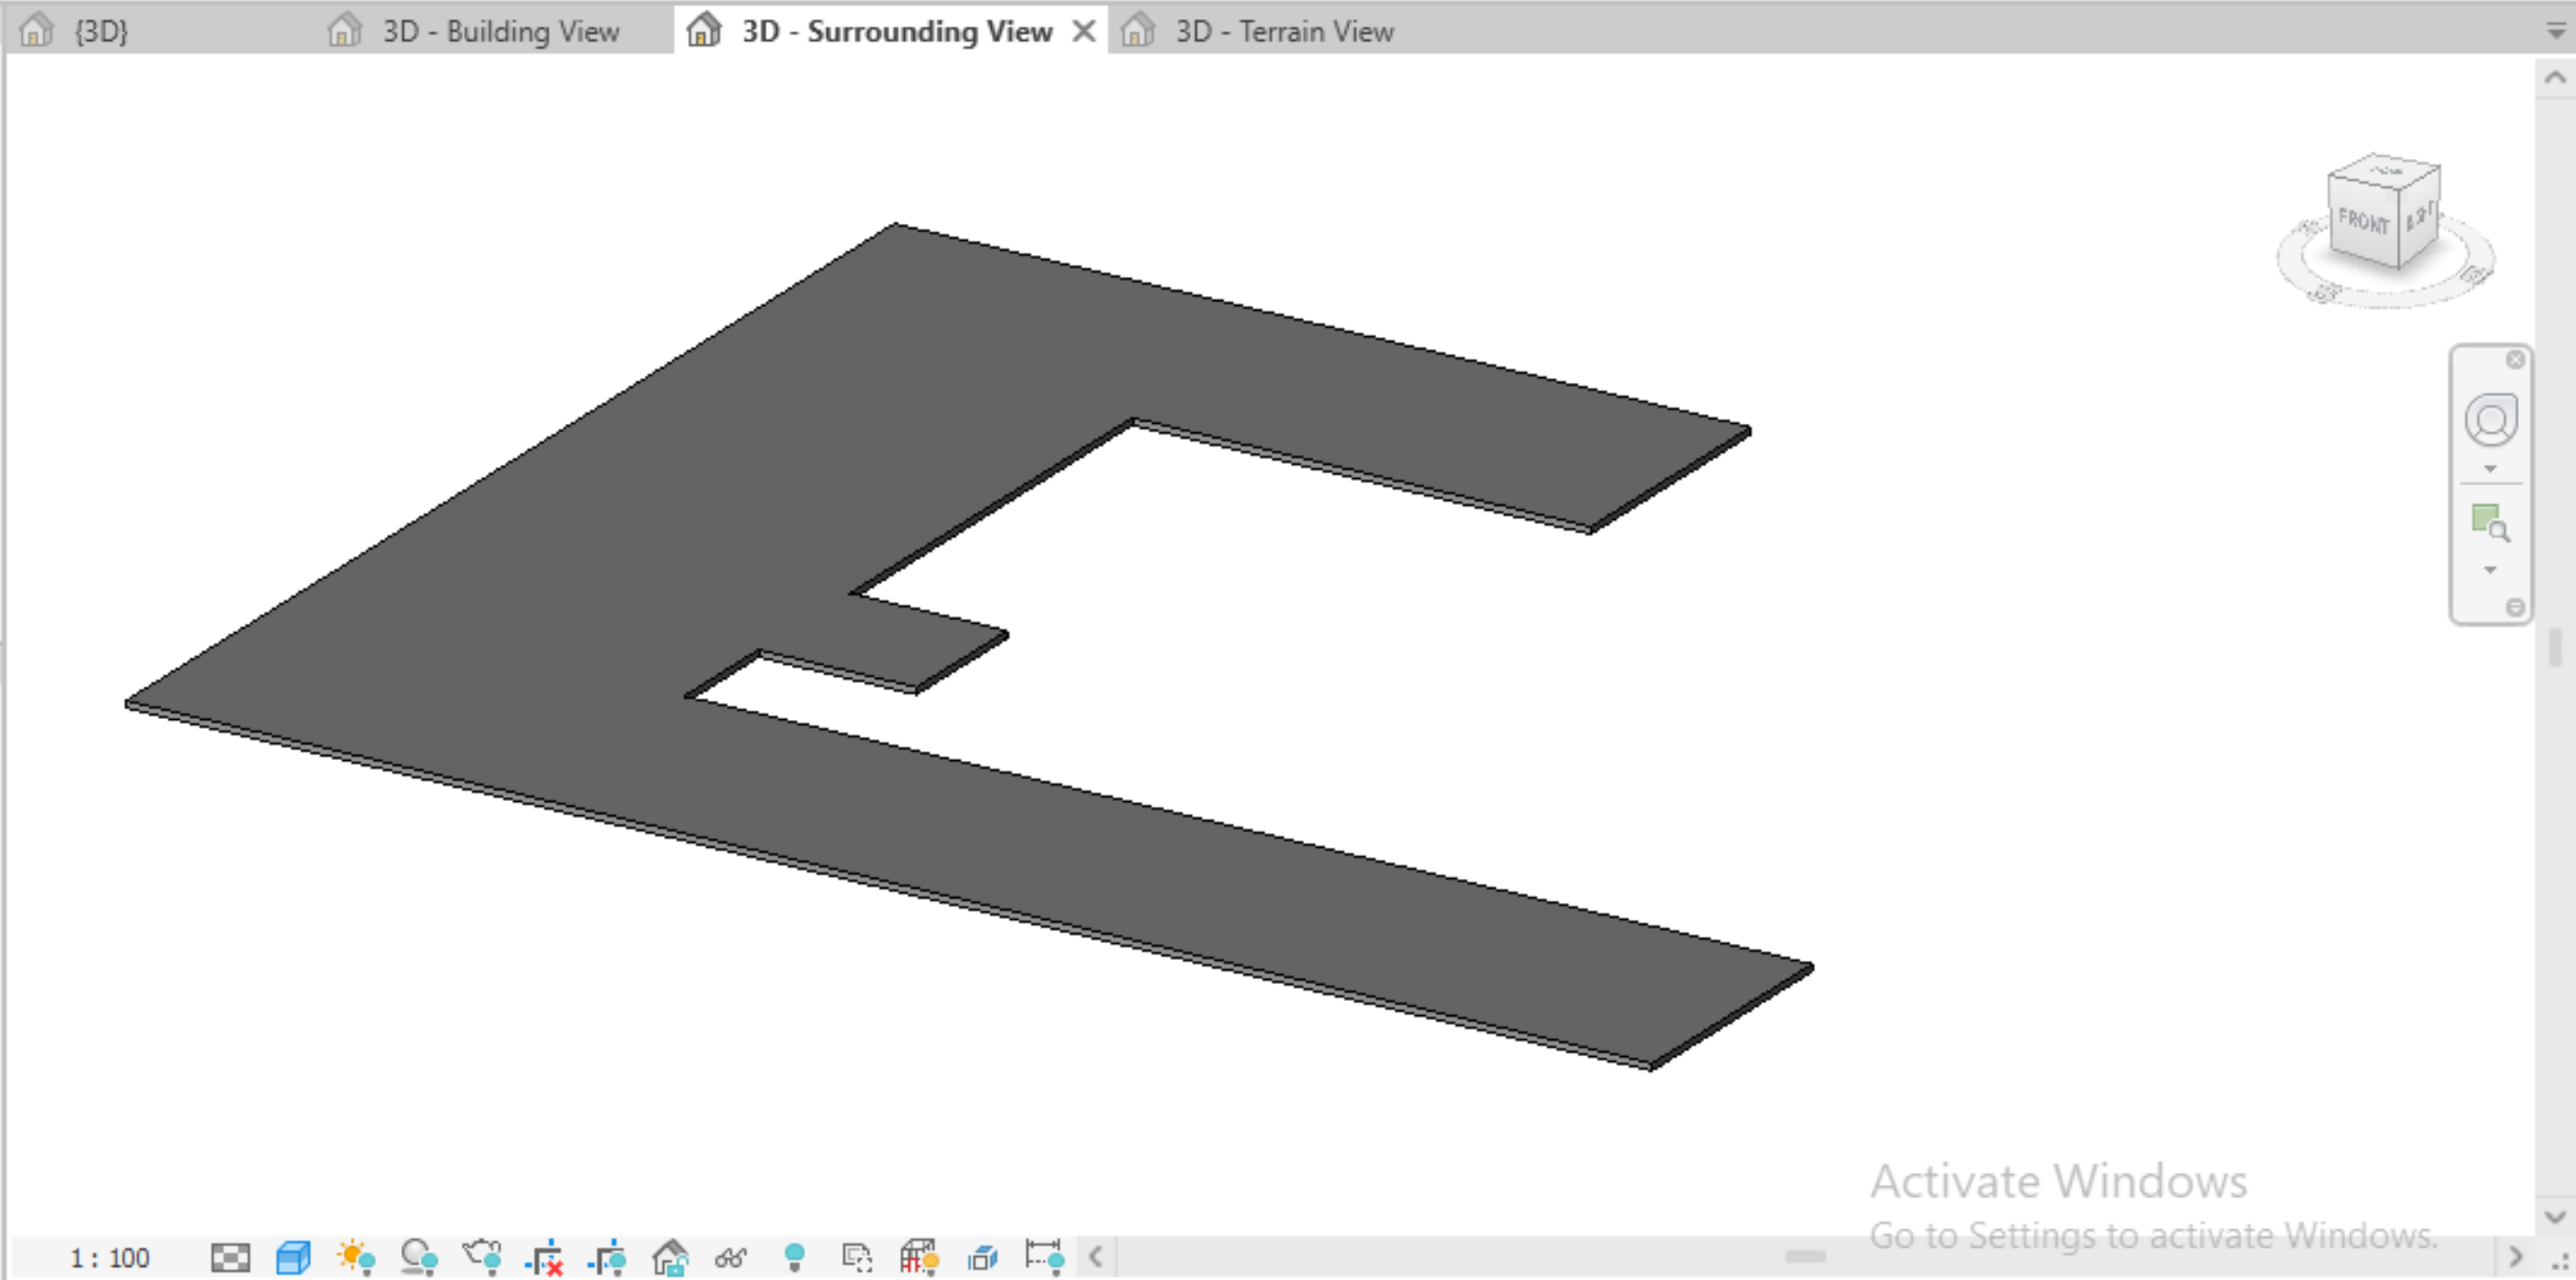2576x1280 pixels.
Task: Toggle Crop View in view controls
Action: 545,1257
